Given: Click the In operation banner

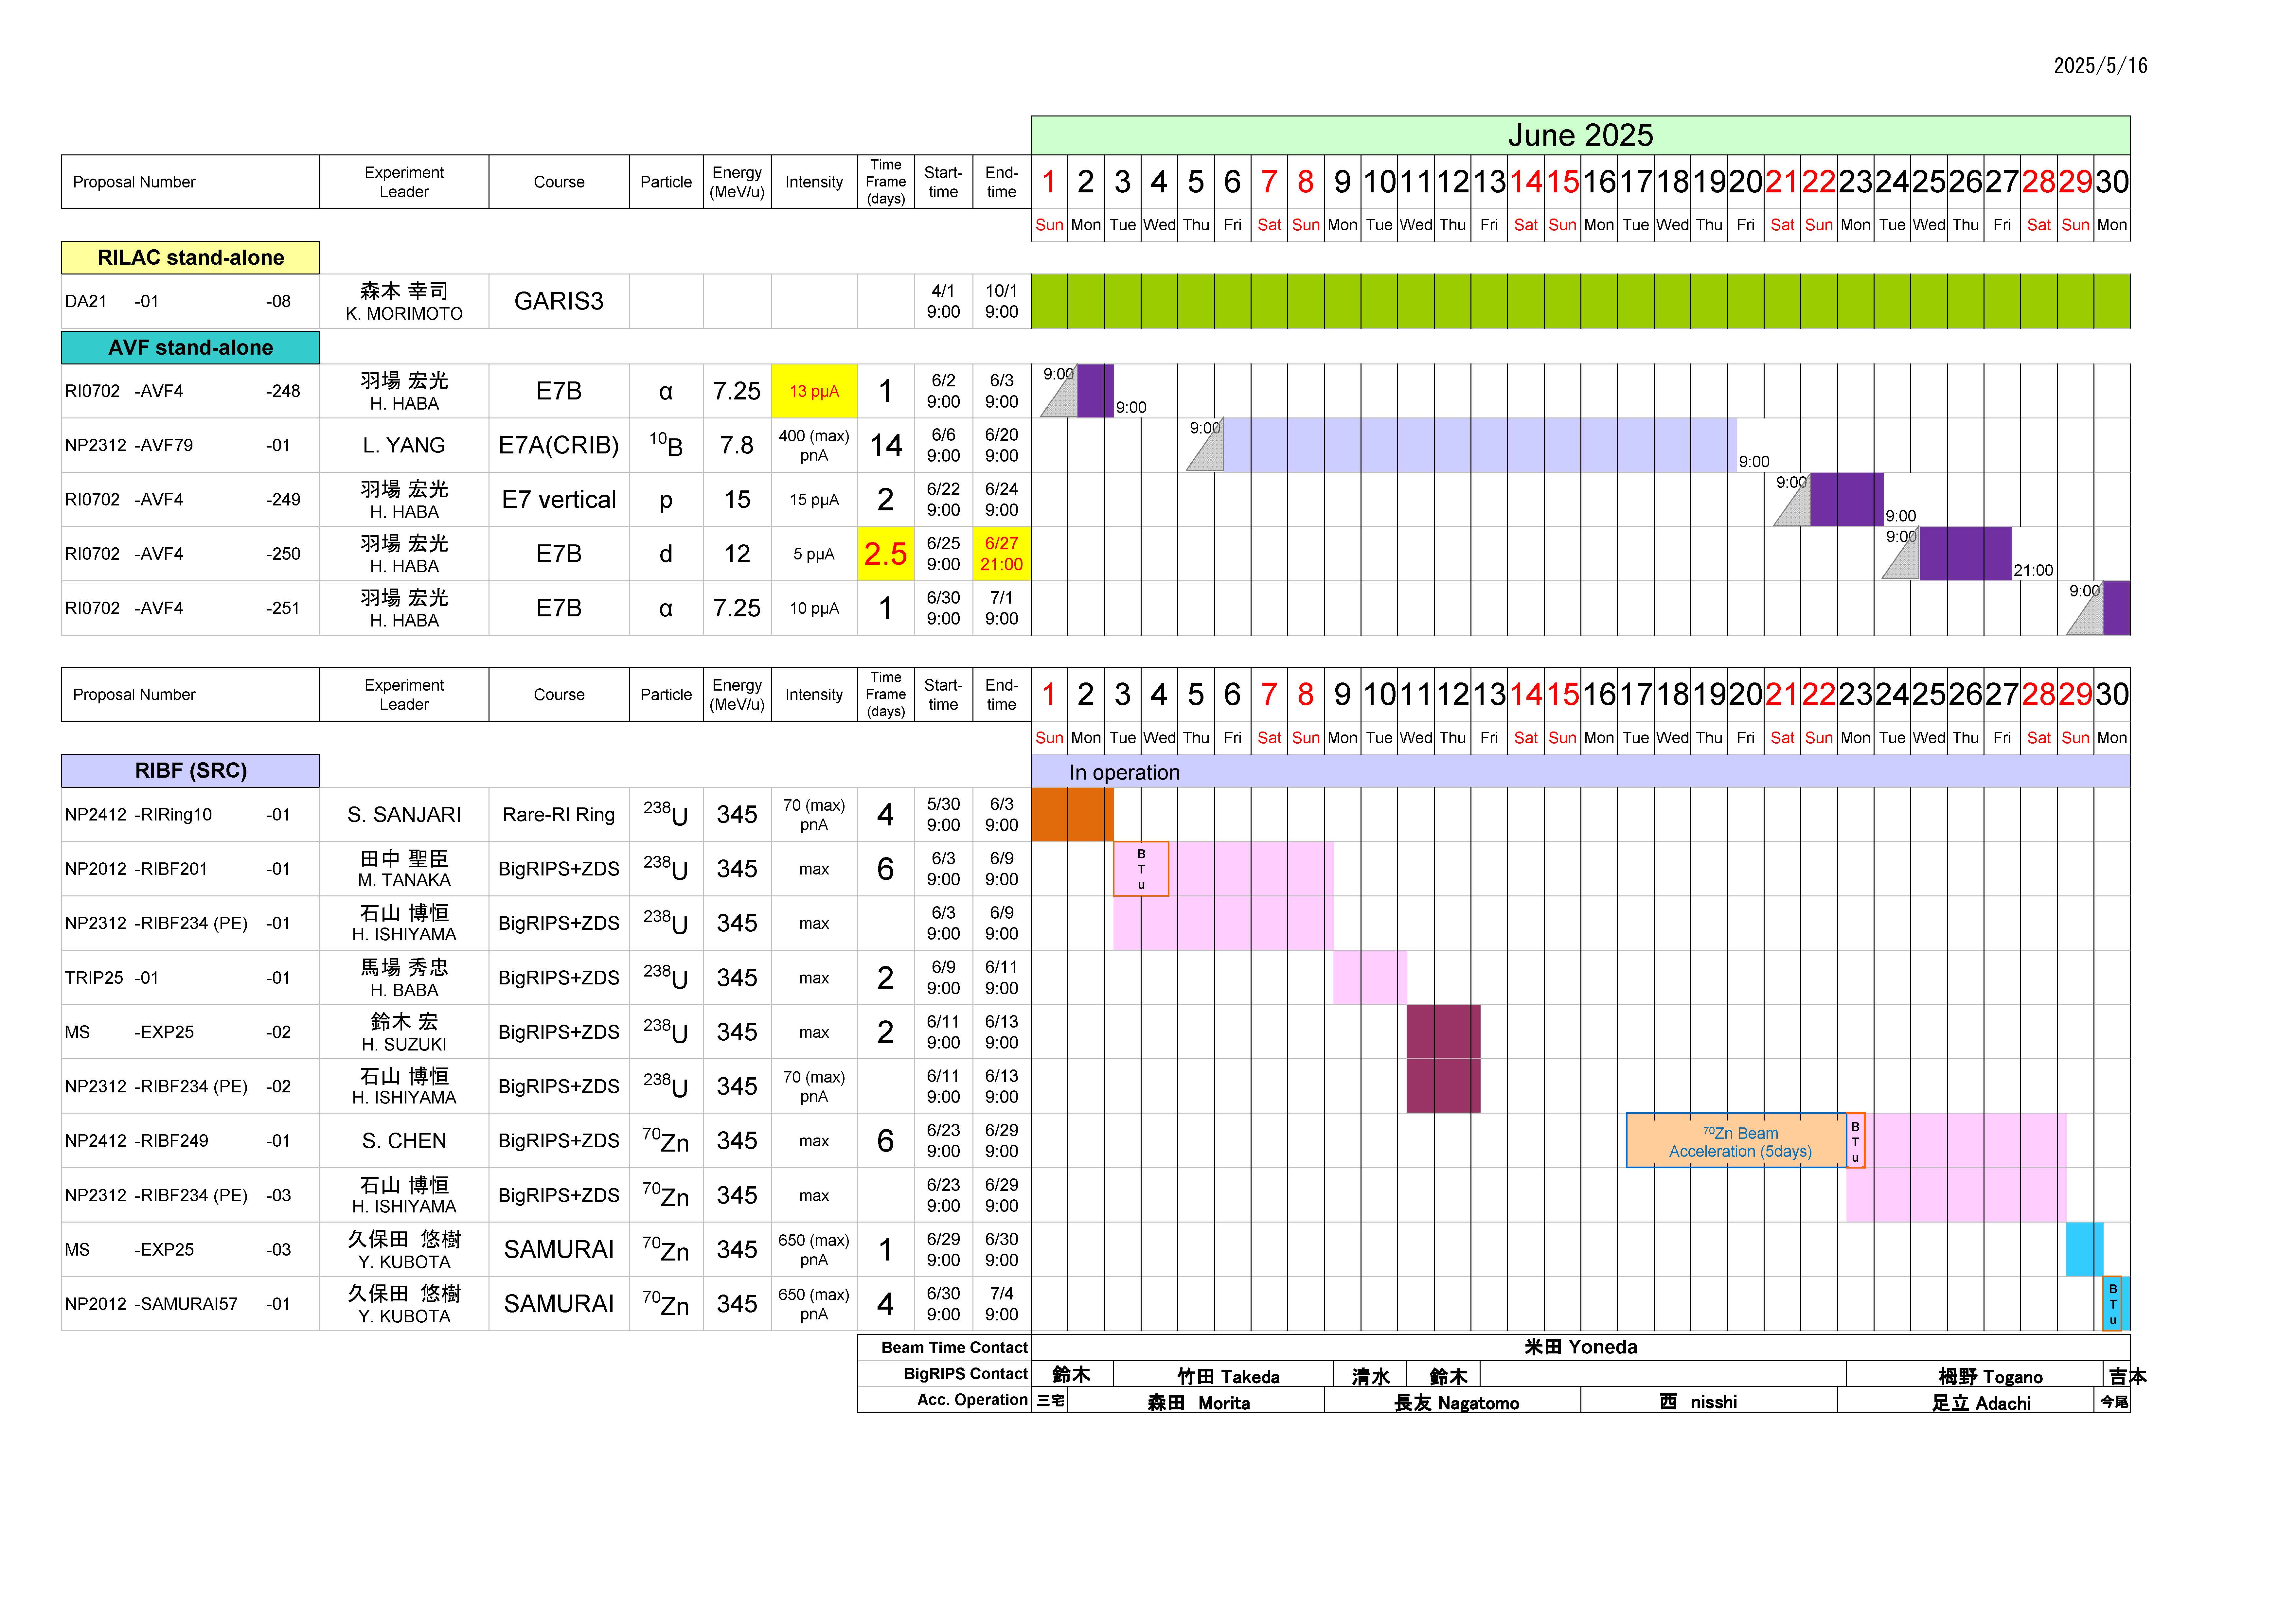Looking at the screenshot, I should (1580, 771).
